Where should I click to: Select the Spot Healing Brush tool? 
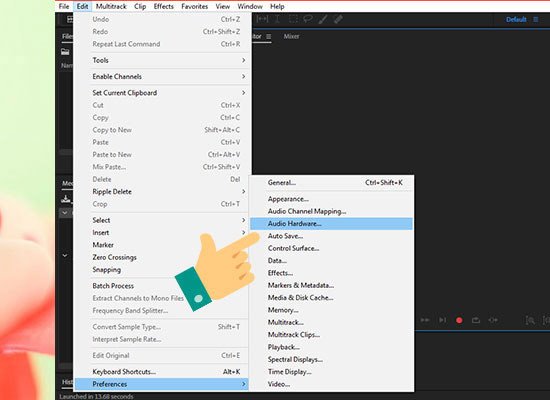click(338, 19)
